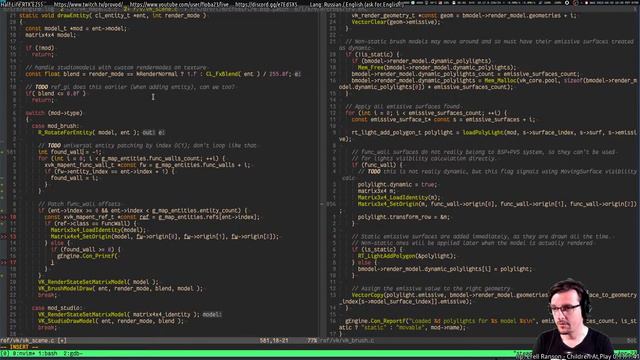Screen dimensions: 640x360
Task: Place cursor on VK_StudioDrawModel line
Action: pyautogui.click(x=111, y=321)
